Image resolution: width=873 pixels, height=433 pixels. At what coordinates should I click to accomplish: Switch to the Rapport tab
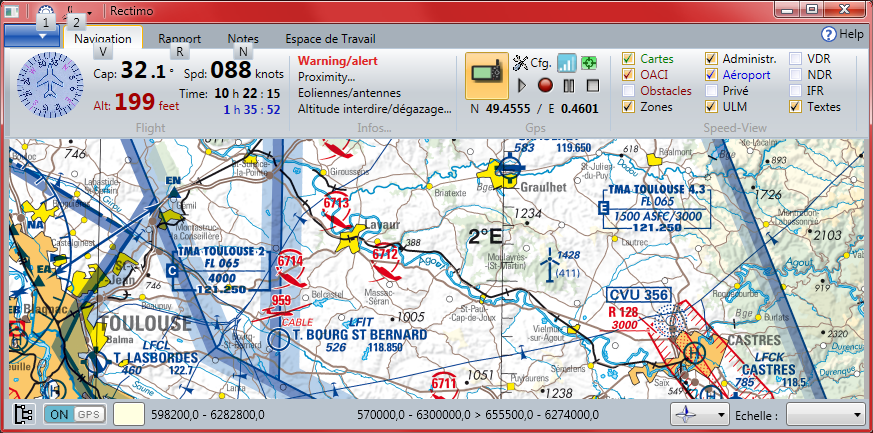point(179,39)
